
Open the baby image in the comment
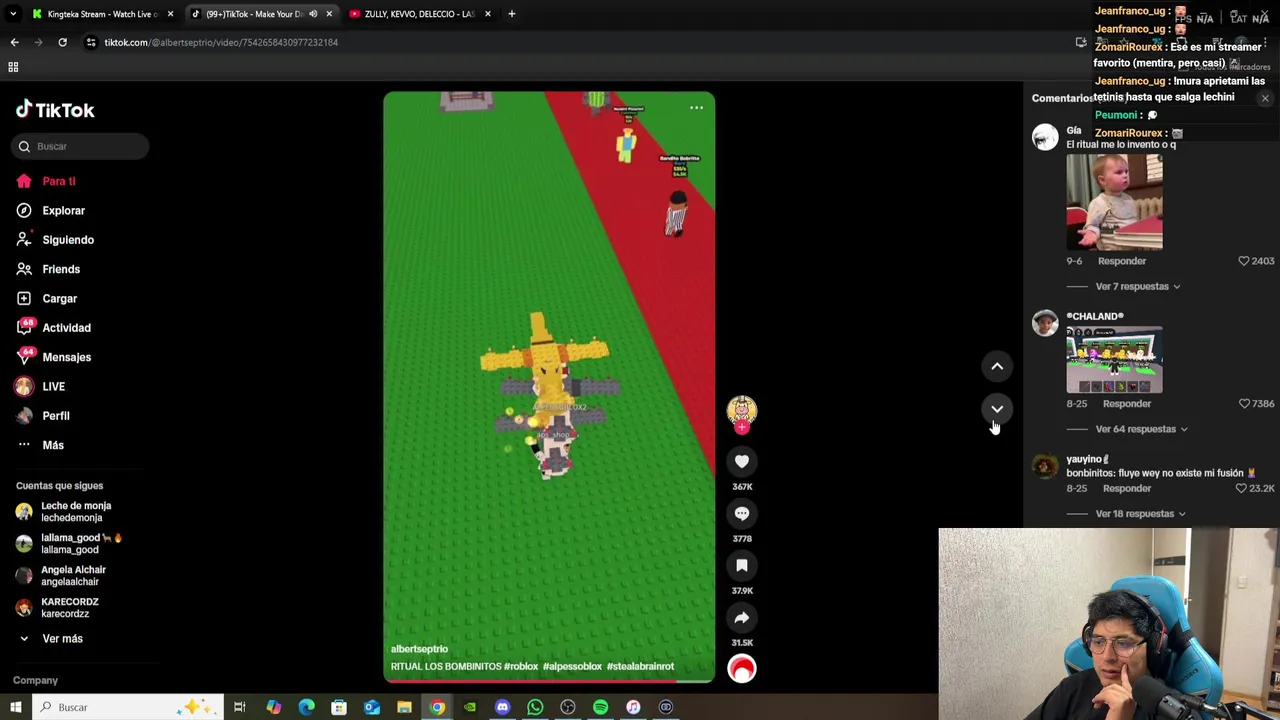point(1114,202)
